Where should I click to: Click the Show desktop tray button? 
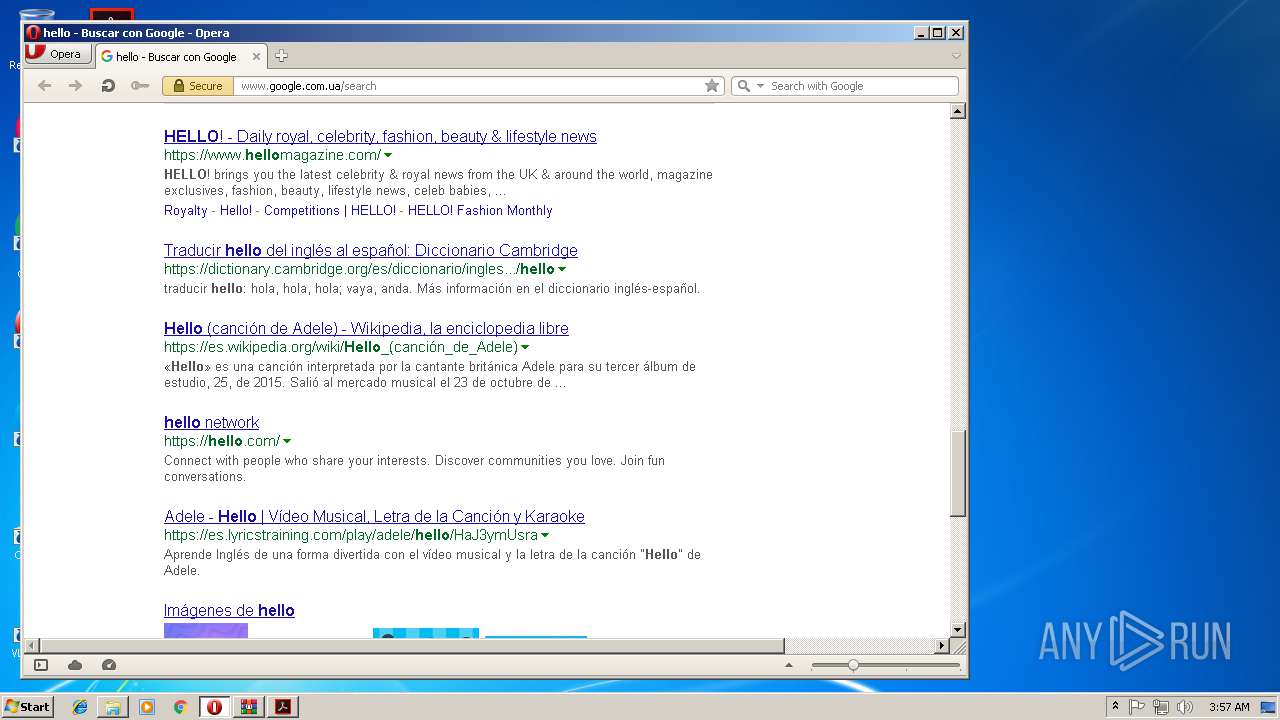pyautogui.click(x=1268, y=707)
